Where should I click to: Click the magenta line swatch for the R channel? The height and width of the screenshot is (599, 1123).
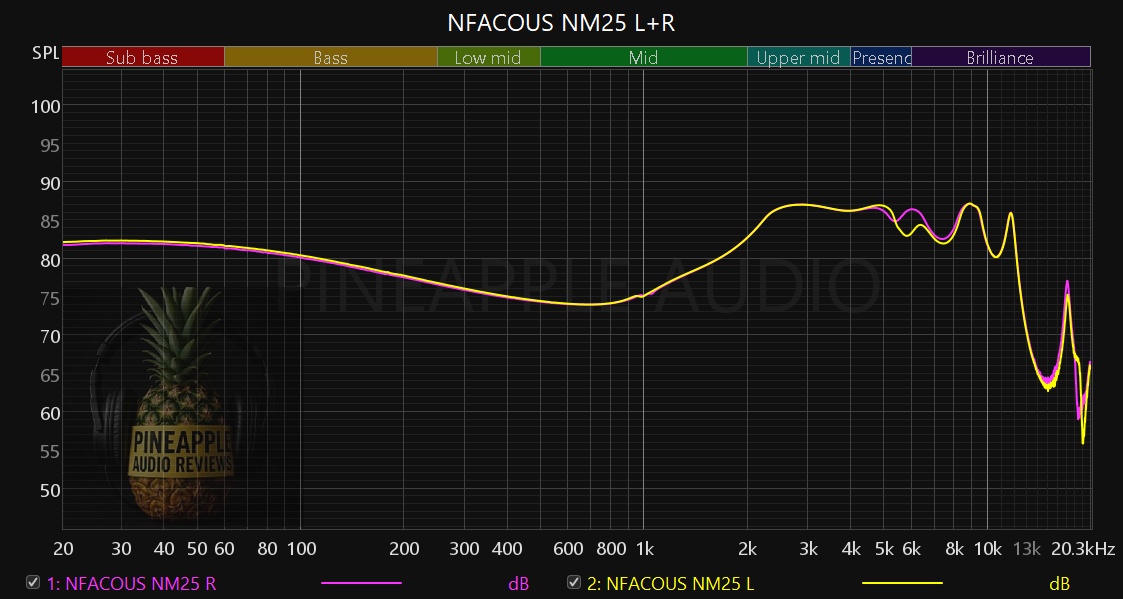click(361, 583)
